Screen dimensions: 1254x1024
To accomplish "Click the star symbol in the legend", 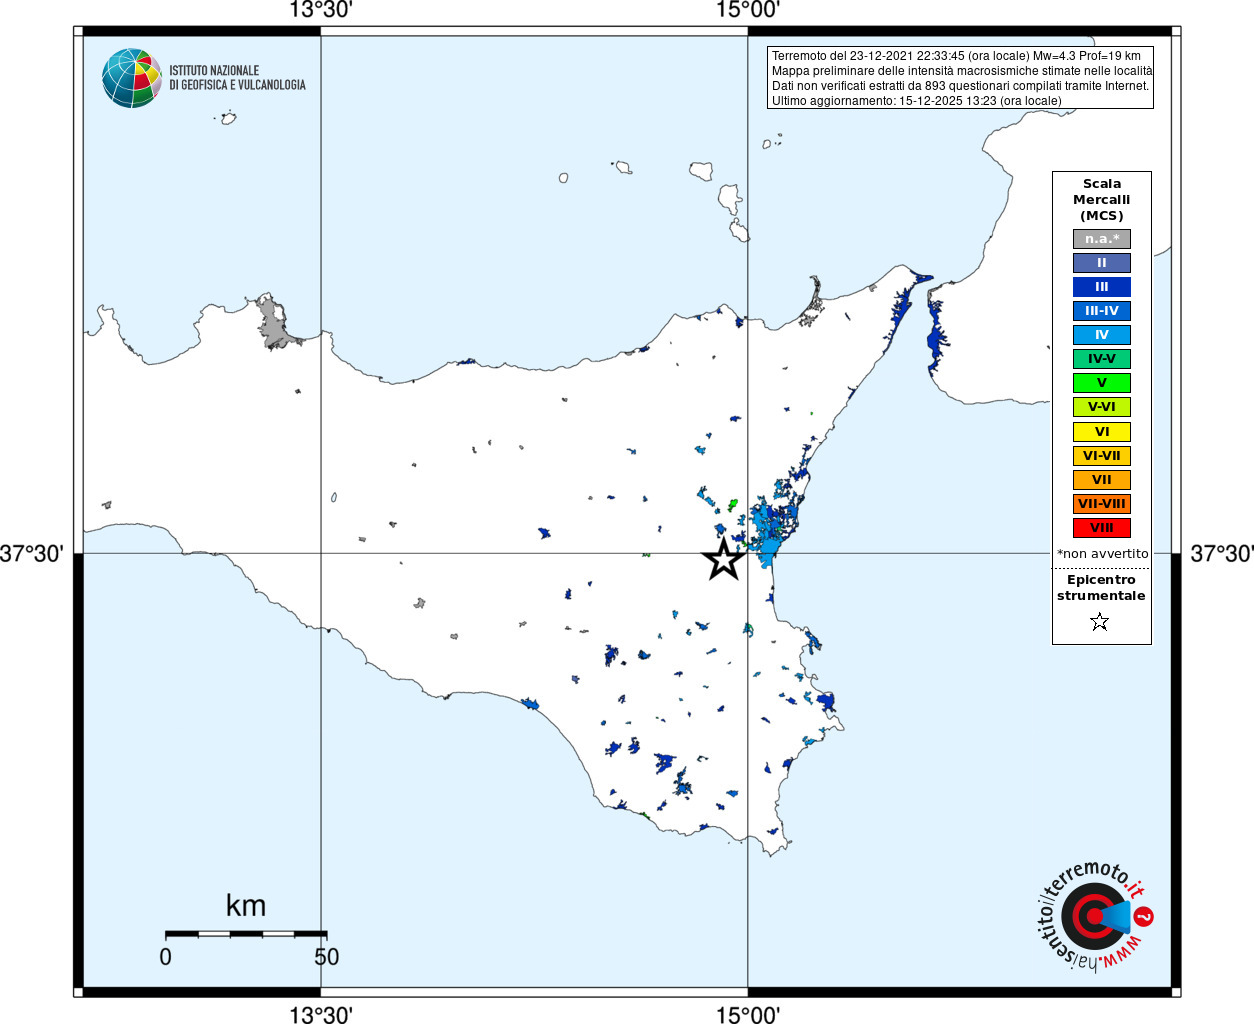I will pyautogui.click(x=1100, y=622).
